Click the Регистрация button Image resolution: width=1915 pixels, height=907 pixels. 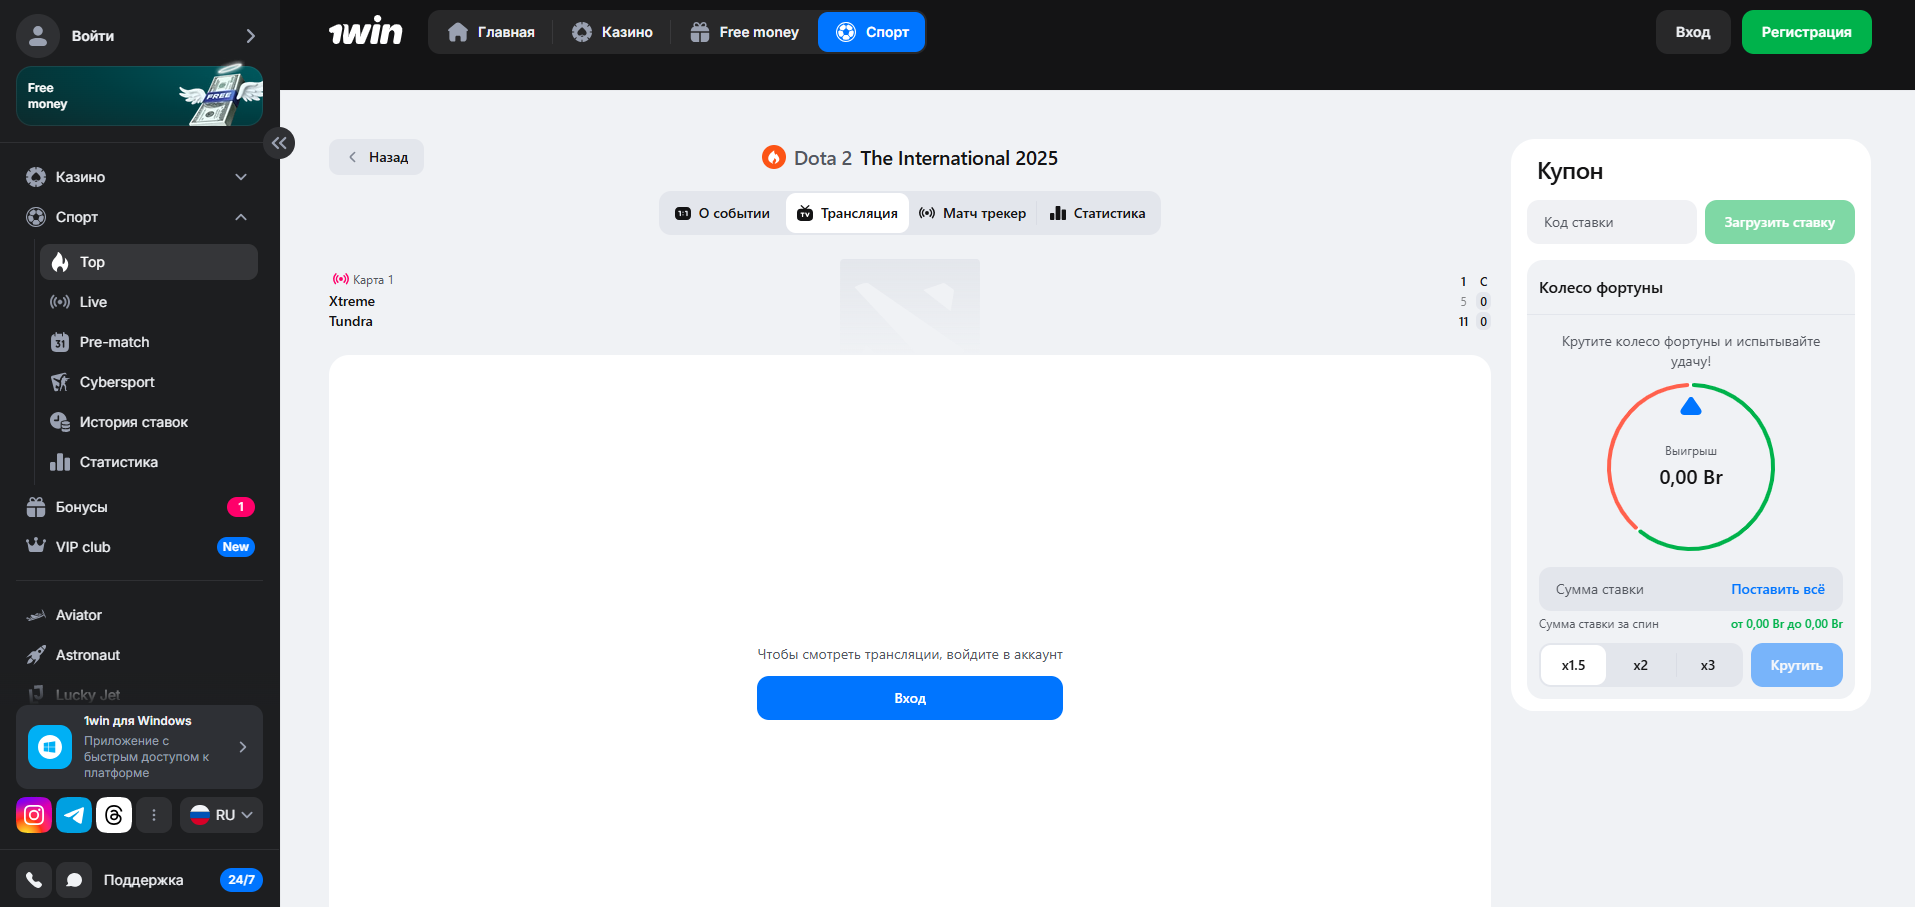tap(1806, 32)
